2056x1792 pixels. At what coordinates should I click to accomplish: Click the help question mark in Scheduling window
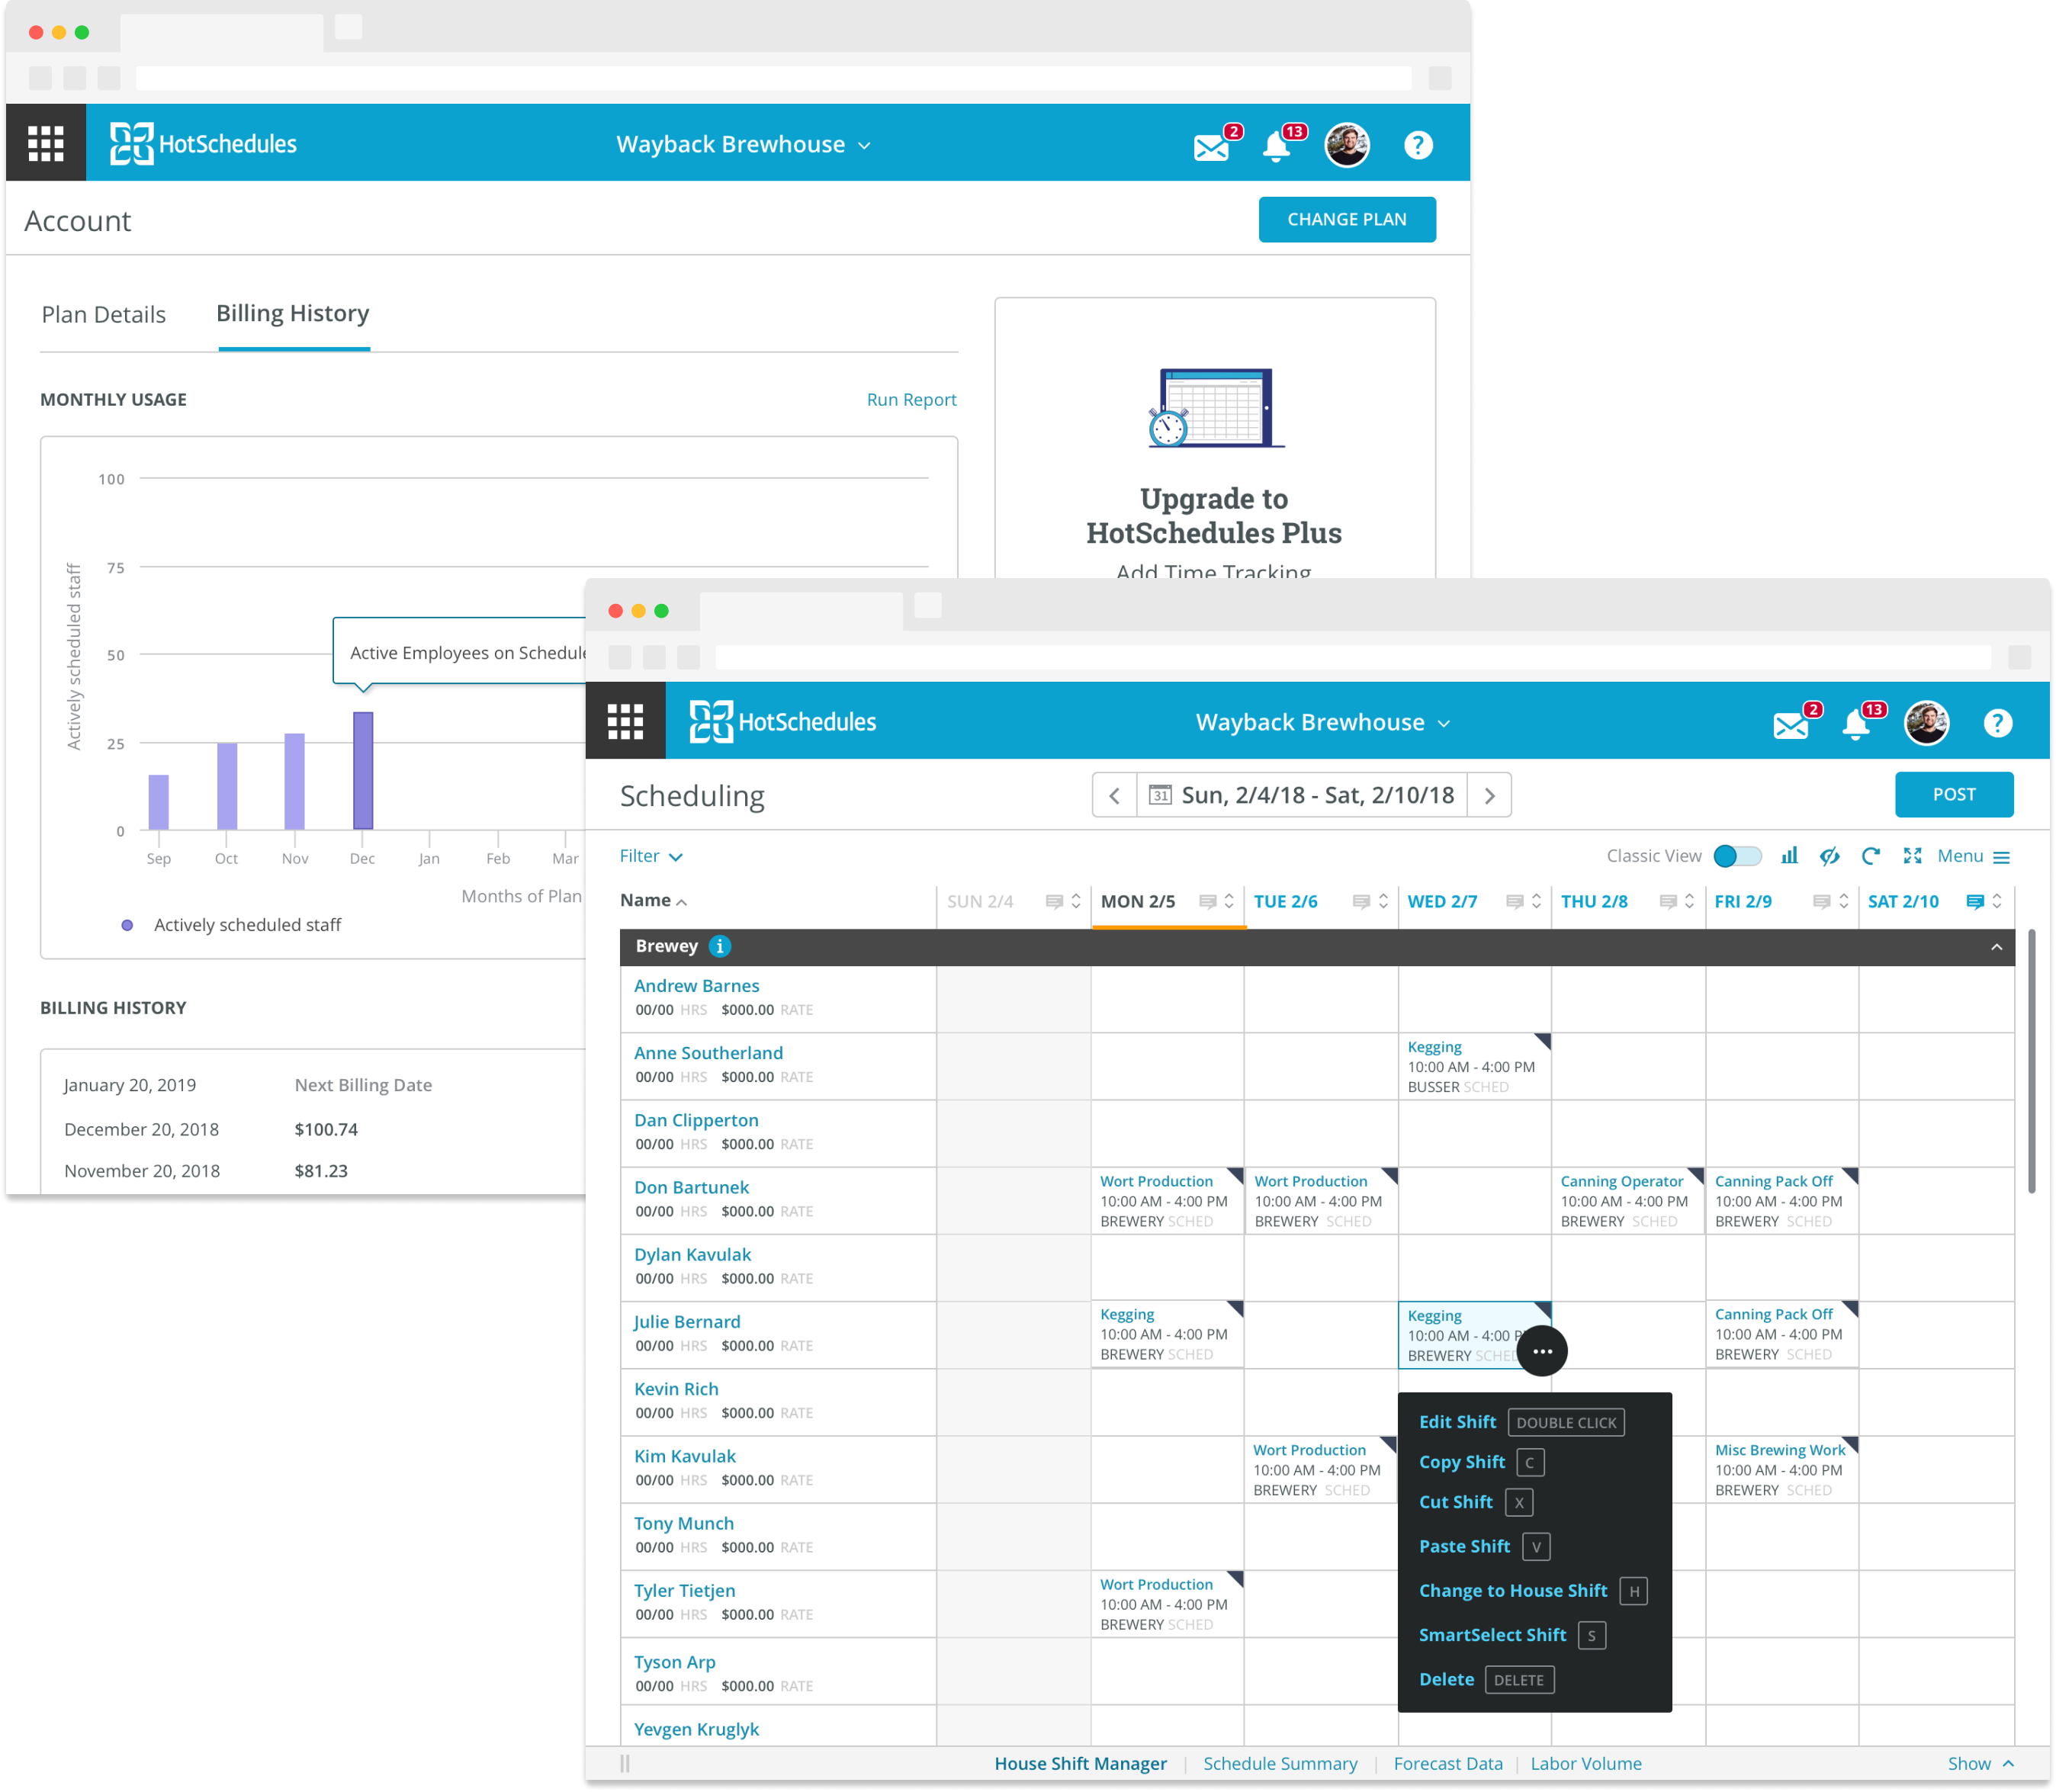(x=1997, y=723)
